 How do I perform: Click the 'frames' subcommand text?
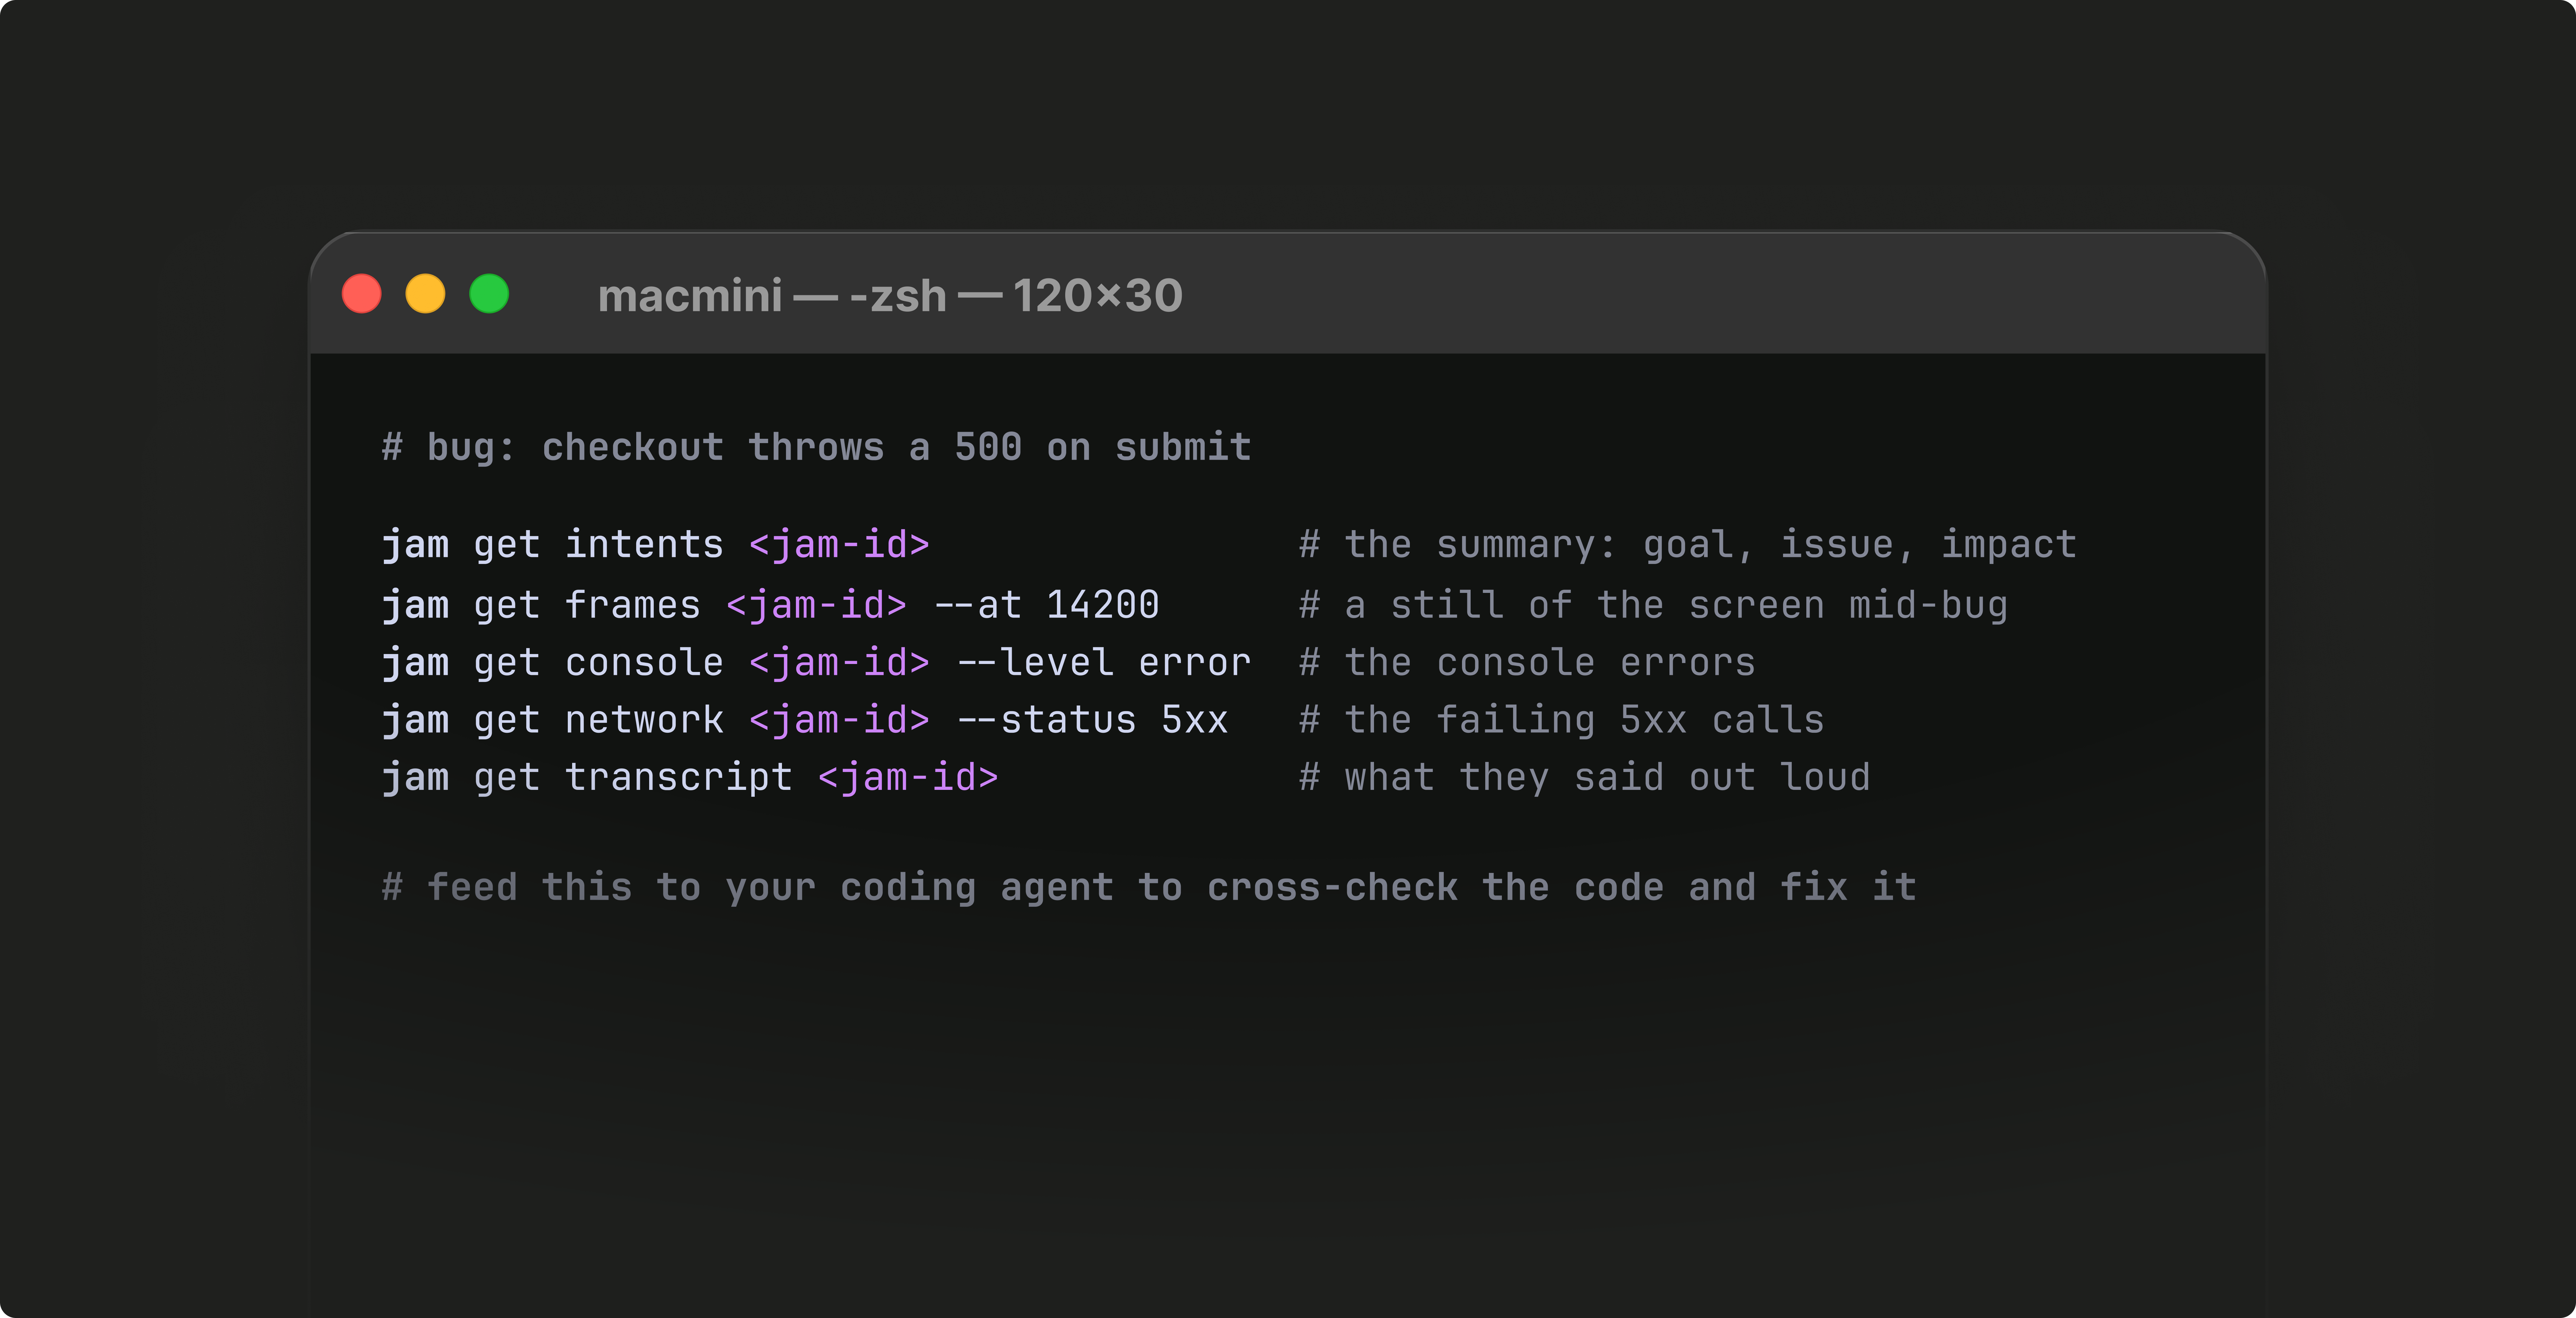point(633,605)
